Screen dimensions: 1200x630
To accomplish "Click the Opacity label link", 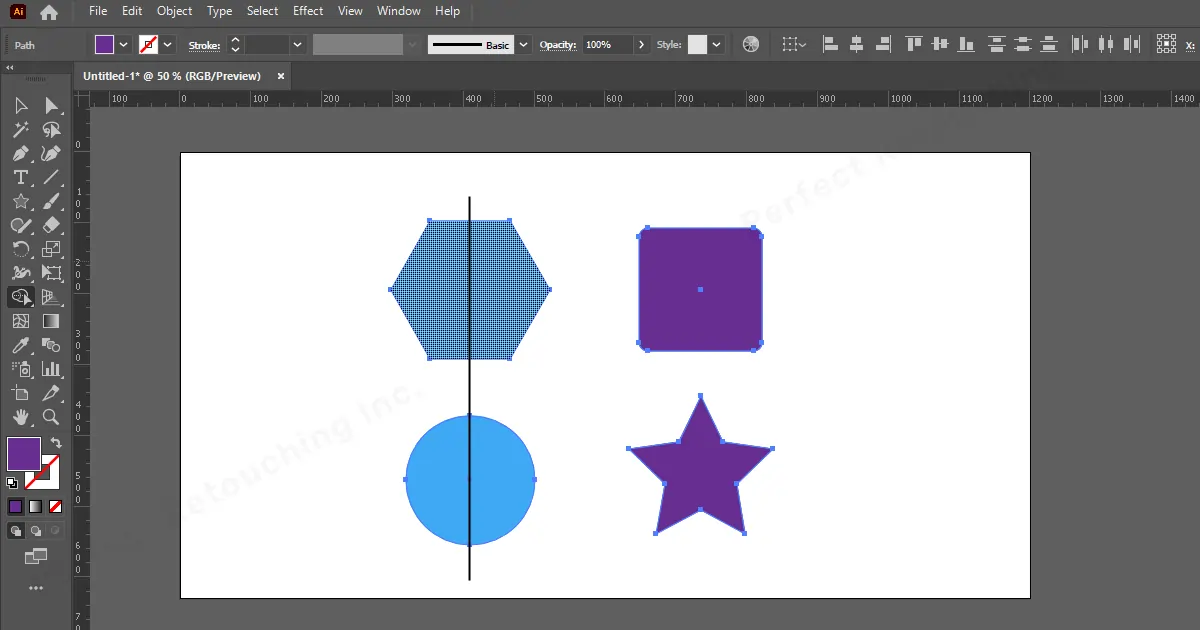I will pyautogui.click(x=558, y=45).
